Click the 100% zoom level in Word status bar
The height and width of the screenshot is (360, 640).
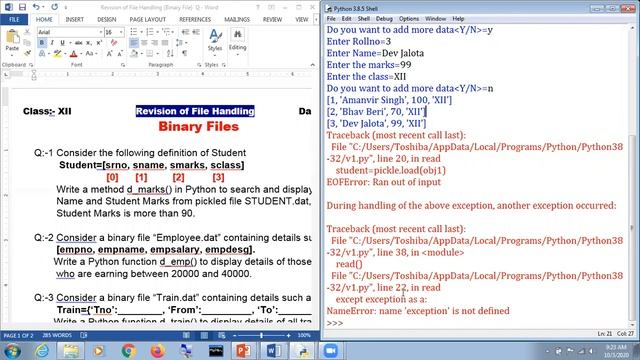coord(304,336)
